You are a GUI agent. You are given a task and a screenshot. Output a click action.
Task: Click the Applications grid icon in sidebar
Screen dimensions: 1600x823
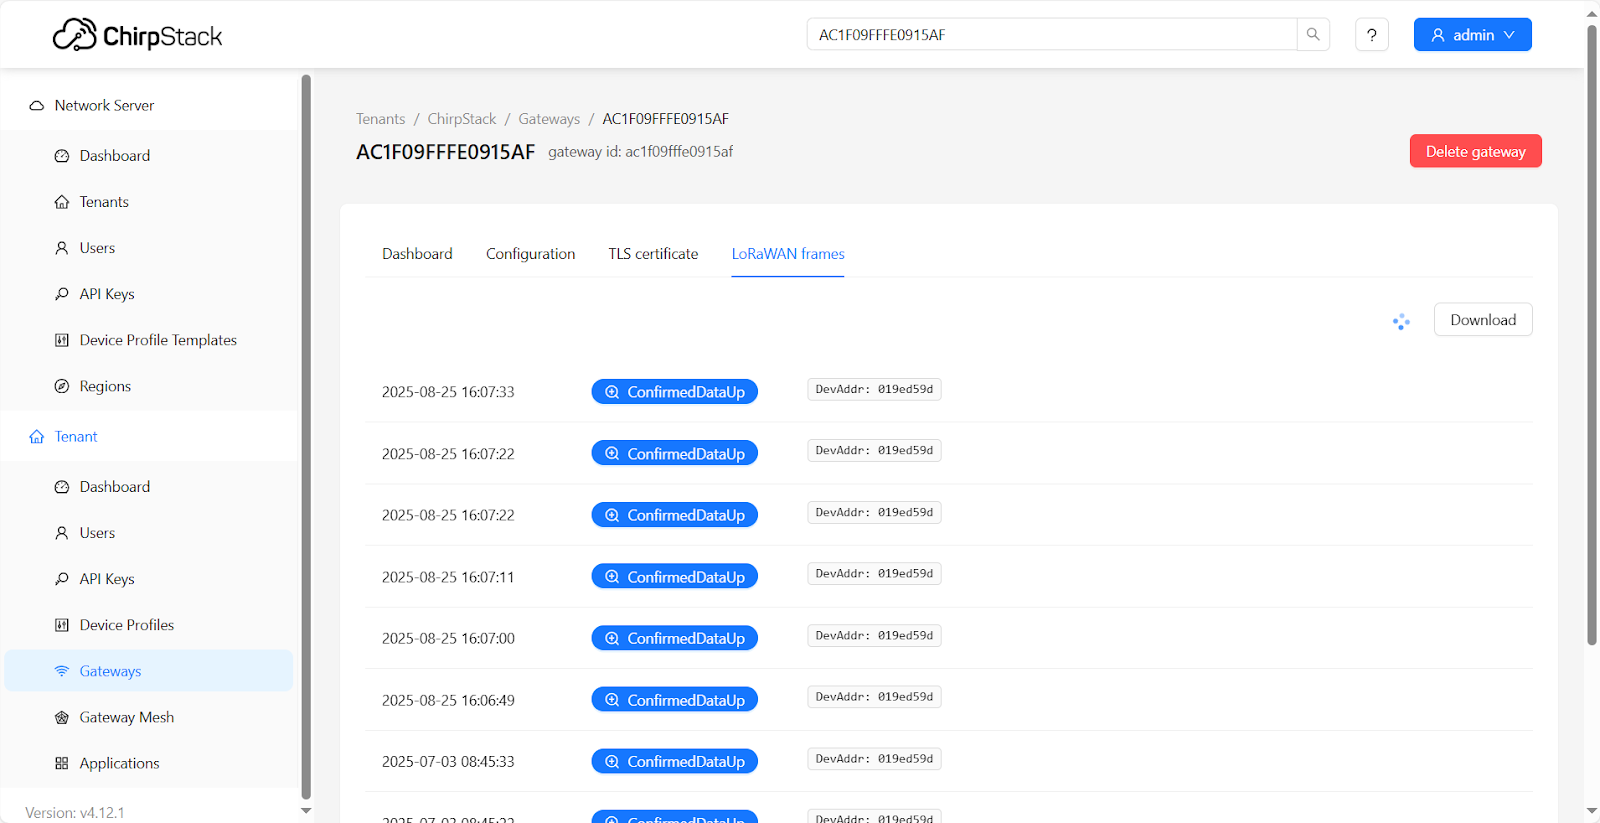[62, 763]
